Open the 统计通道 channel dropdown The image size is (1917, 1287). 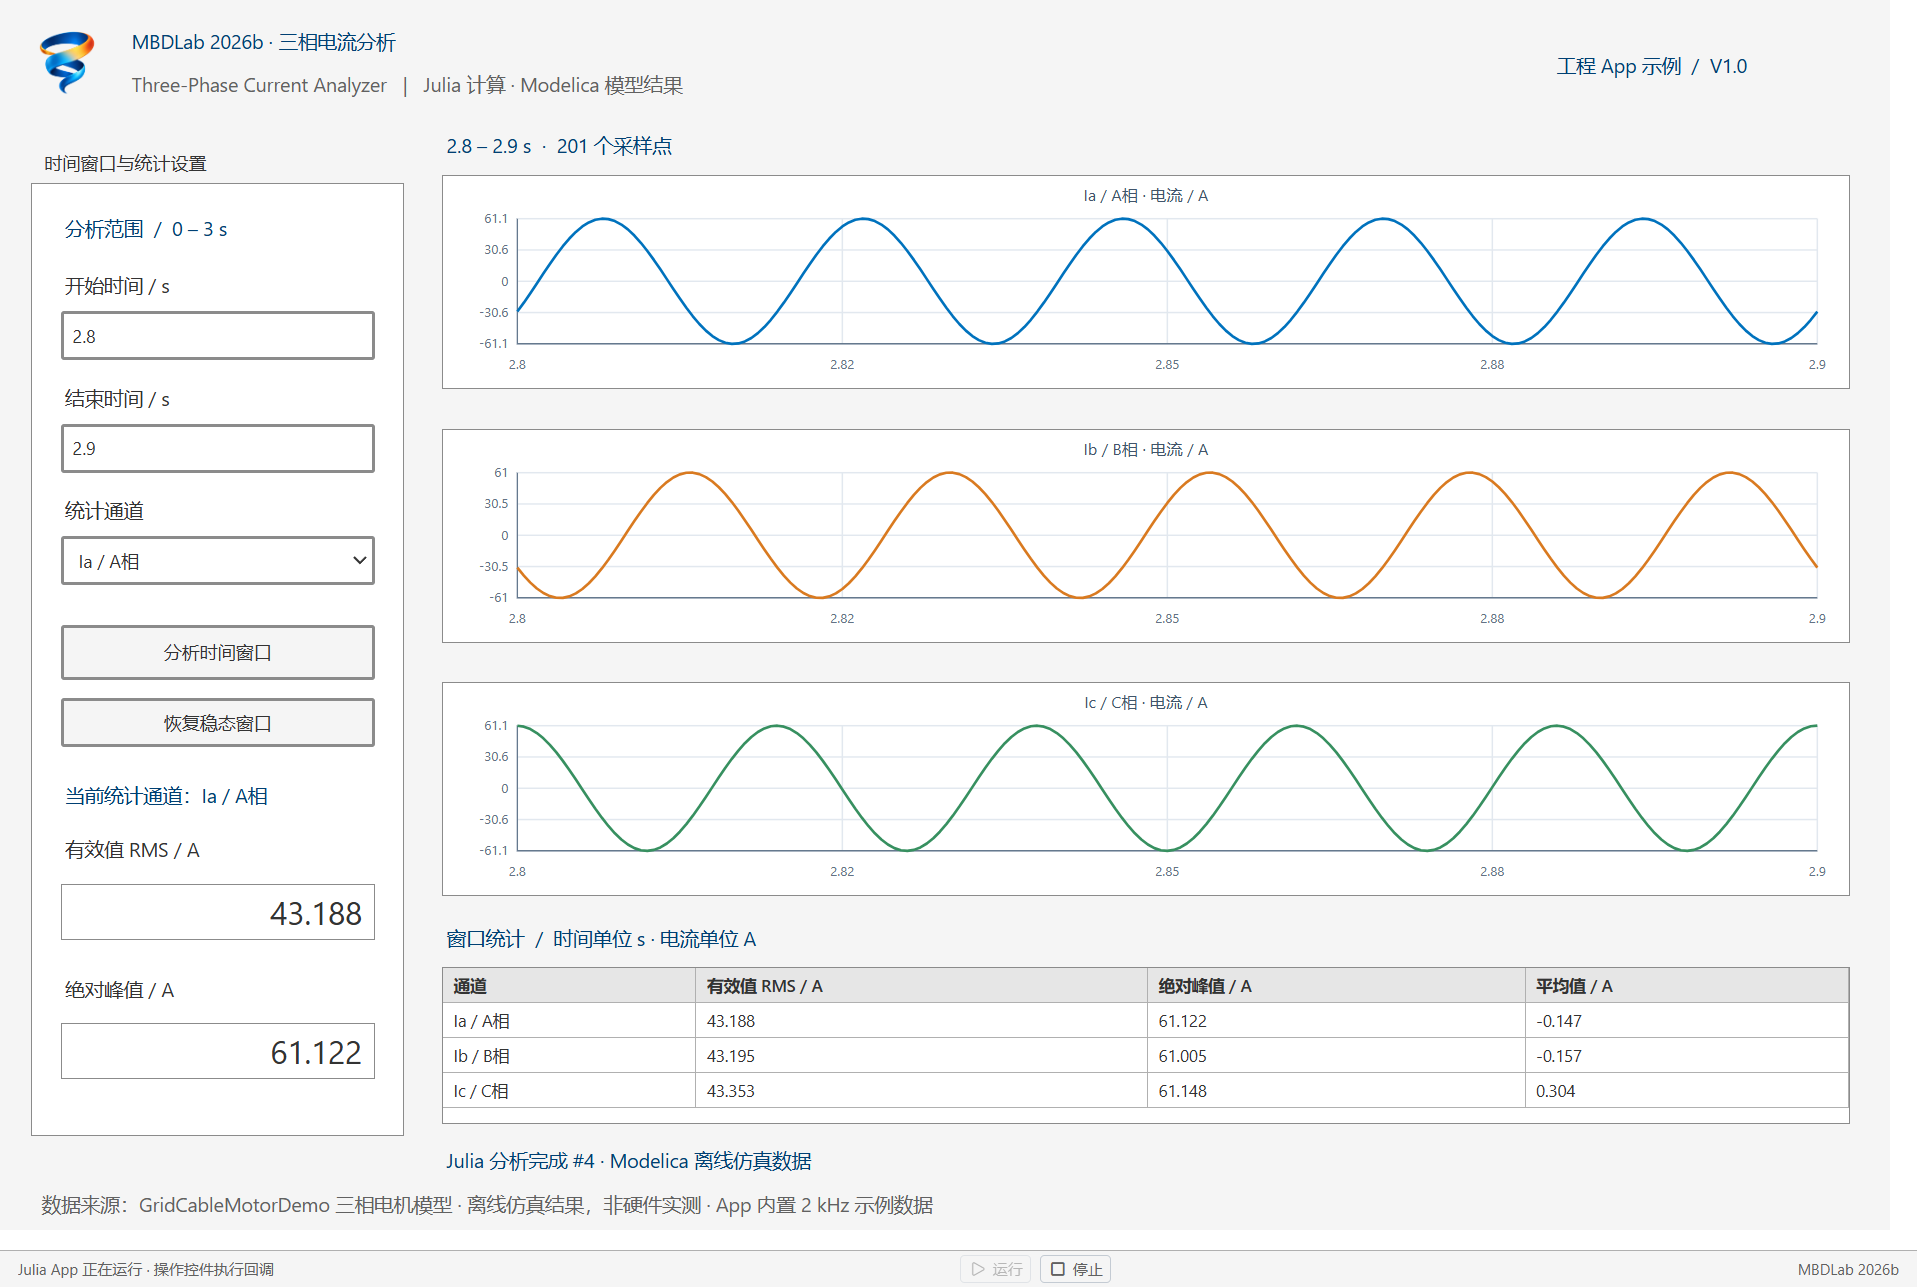tap(218, 561)
